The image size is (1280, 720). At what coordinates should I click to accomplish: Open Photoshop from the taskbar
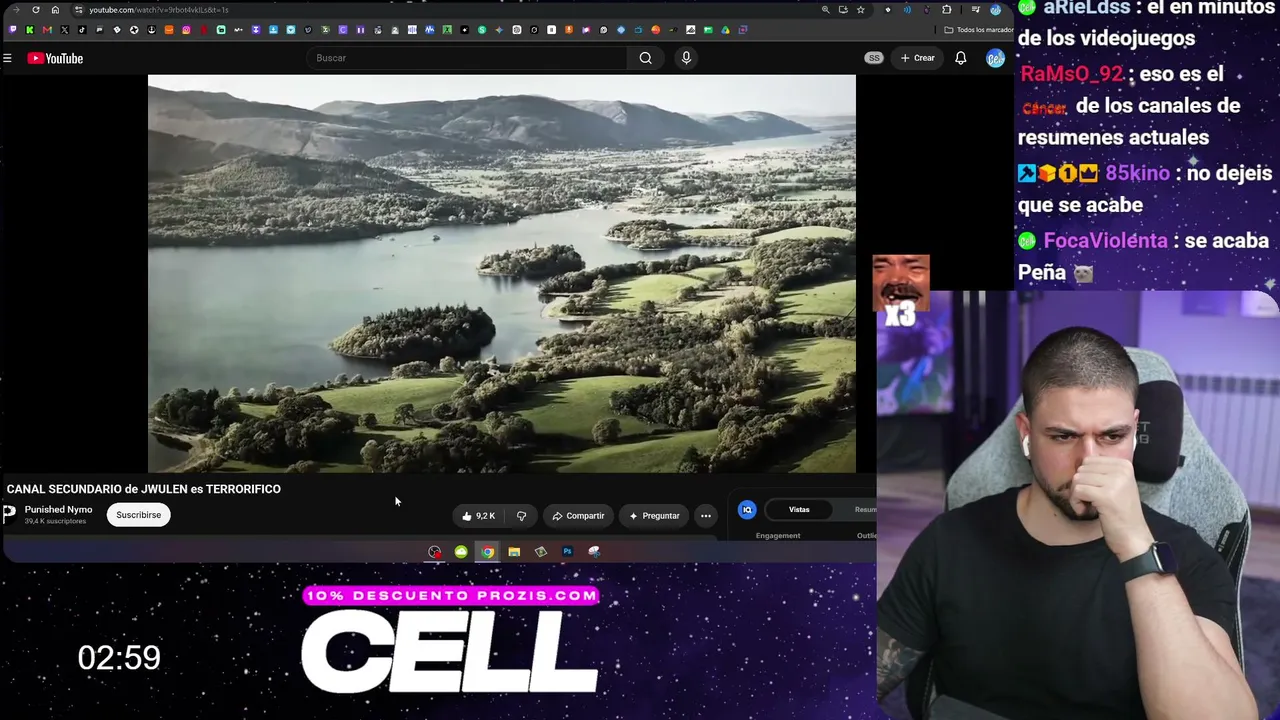[567, 552]
